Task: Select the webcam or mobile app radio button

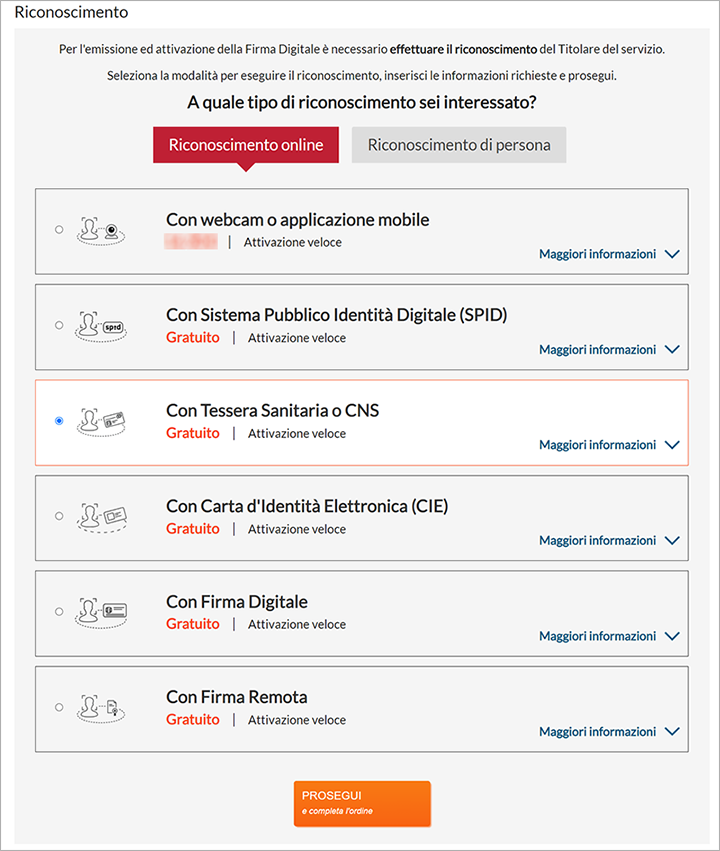Action: point(59,230)
